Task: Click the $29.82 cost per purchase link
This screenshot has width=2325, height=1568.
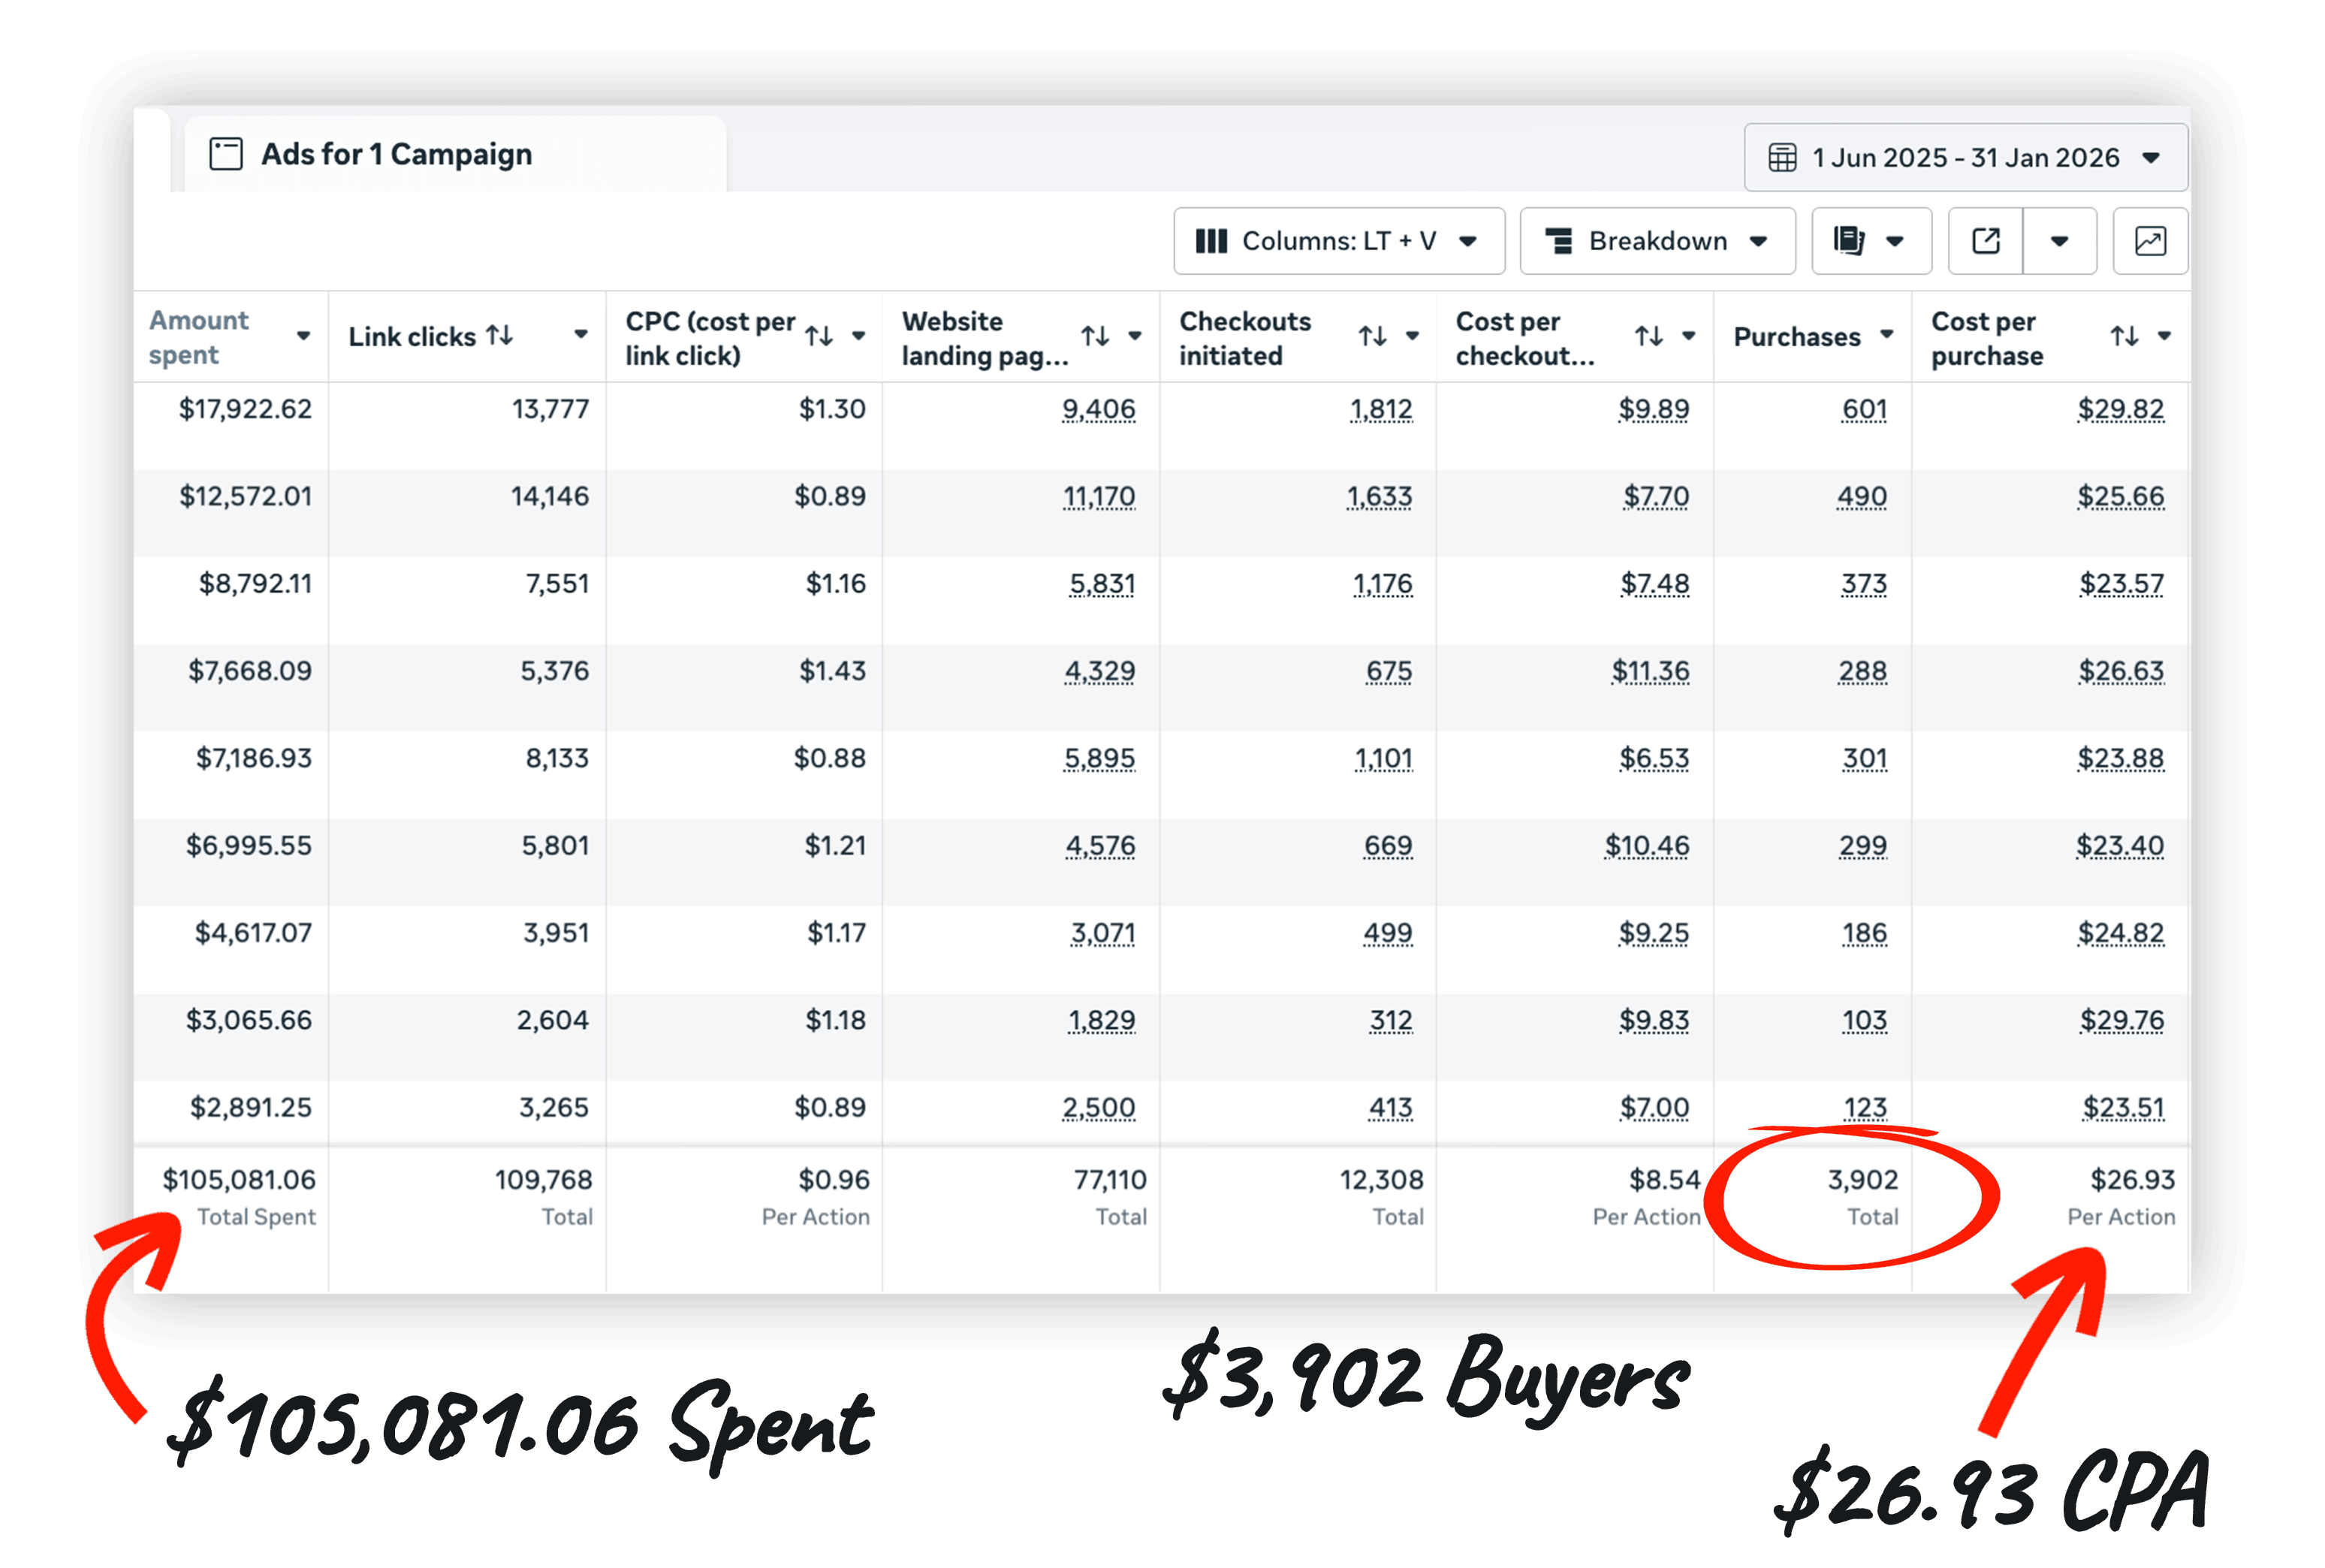Action: point(2120,410)
